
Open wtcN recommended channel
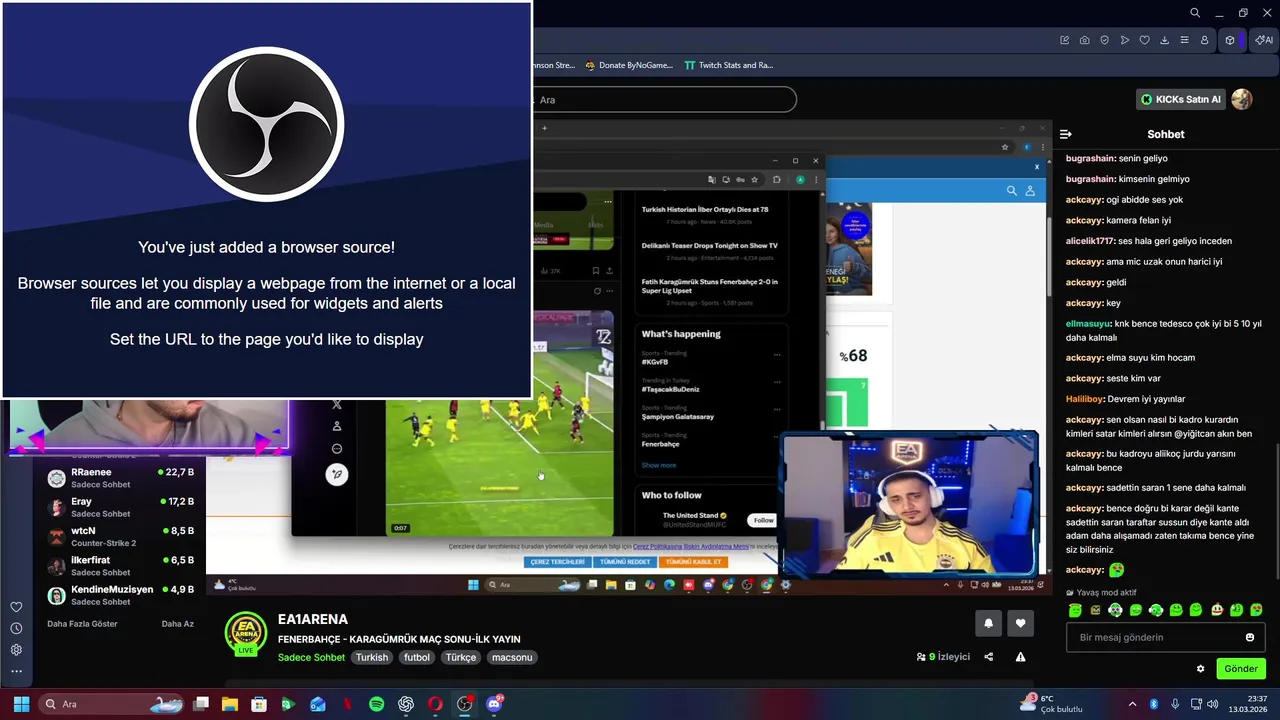pyautogui.click(x=120, y=537)
